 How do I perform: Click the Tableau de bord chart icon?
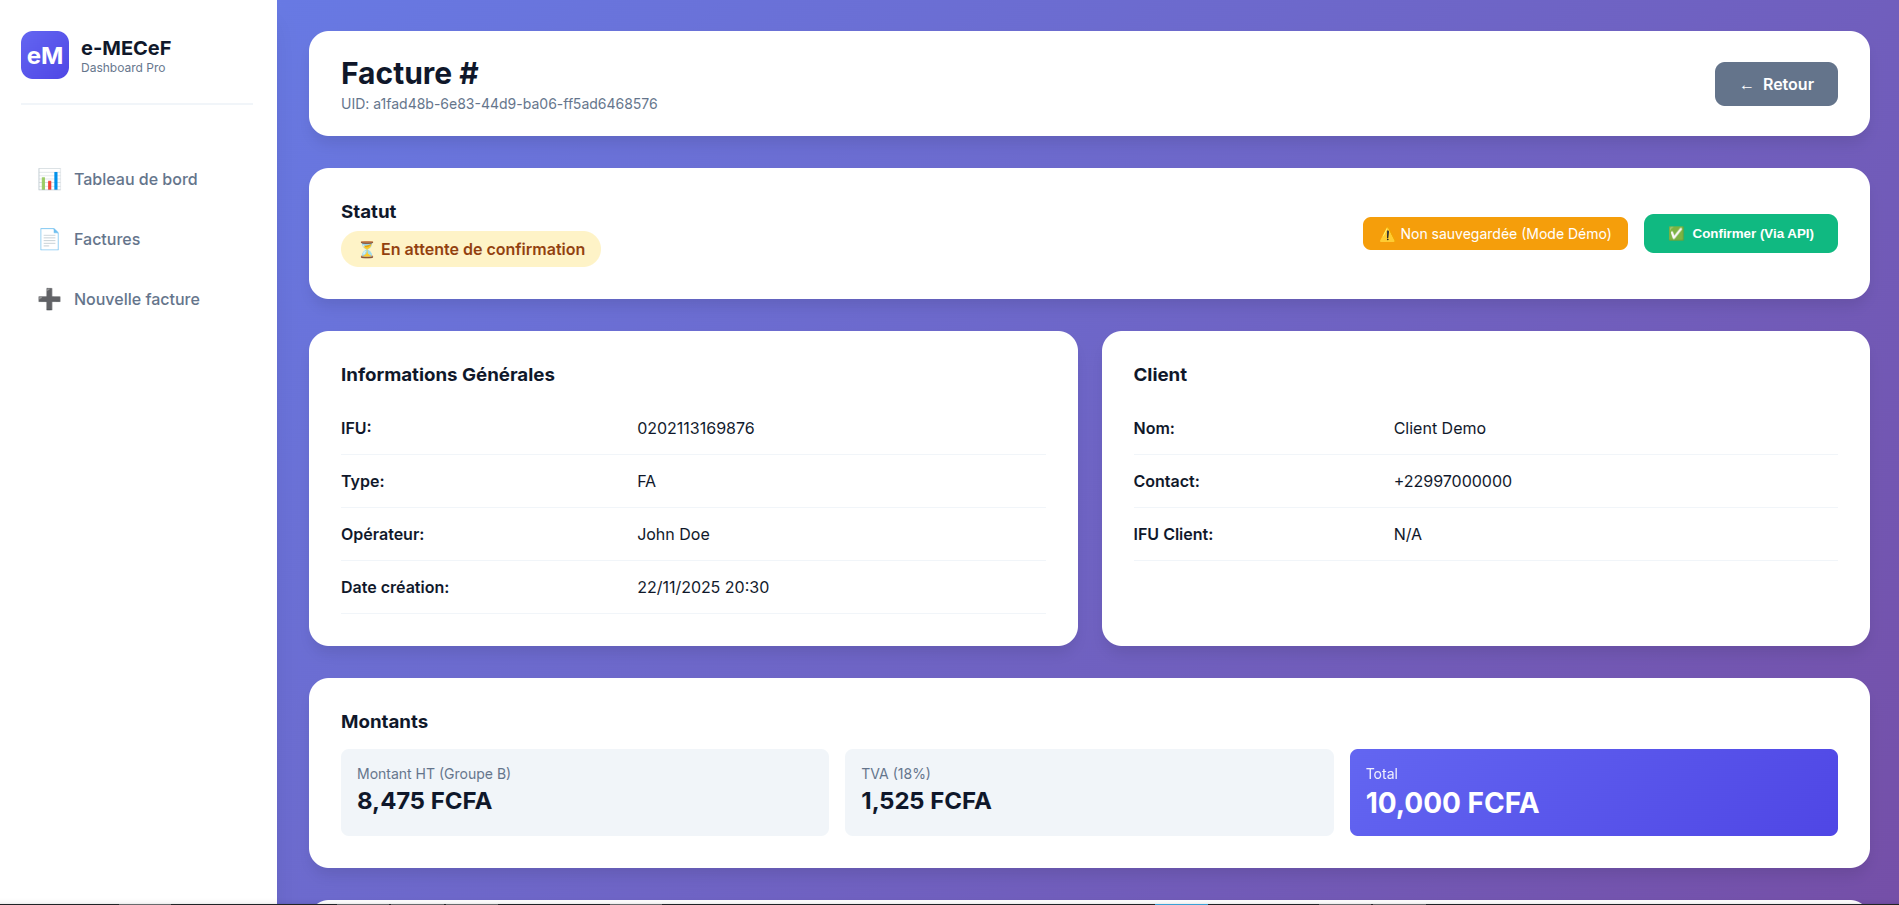pyautogui.click(x=49, y=180)
